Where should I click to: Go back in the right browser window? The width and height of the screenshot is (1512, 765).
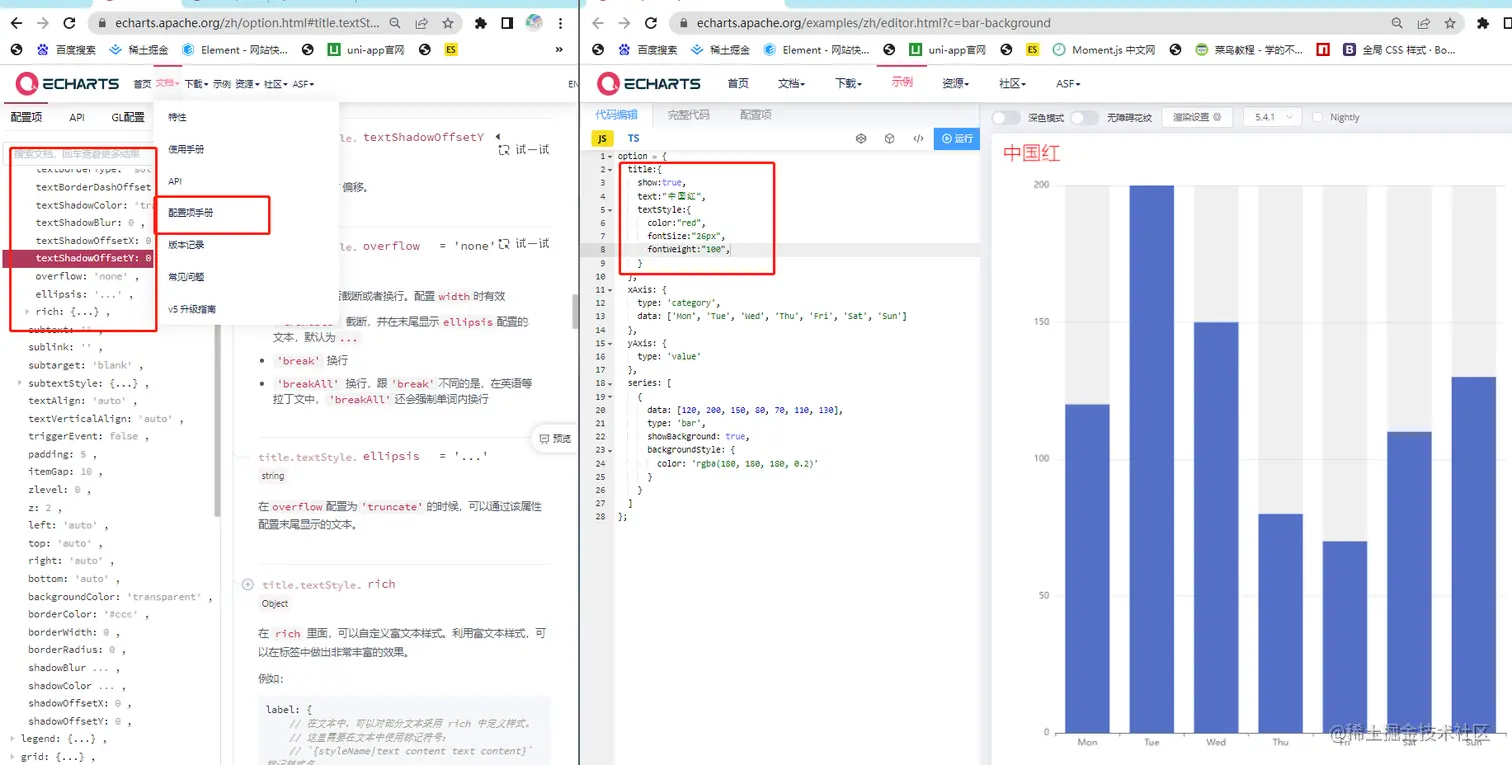click(x=598, y=22)
